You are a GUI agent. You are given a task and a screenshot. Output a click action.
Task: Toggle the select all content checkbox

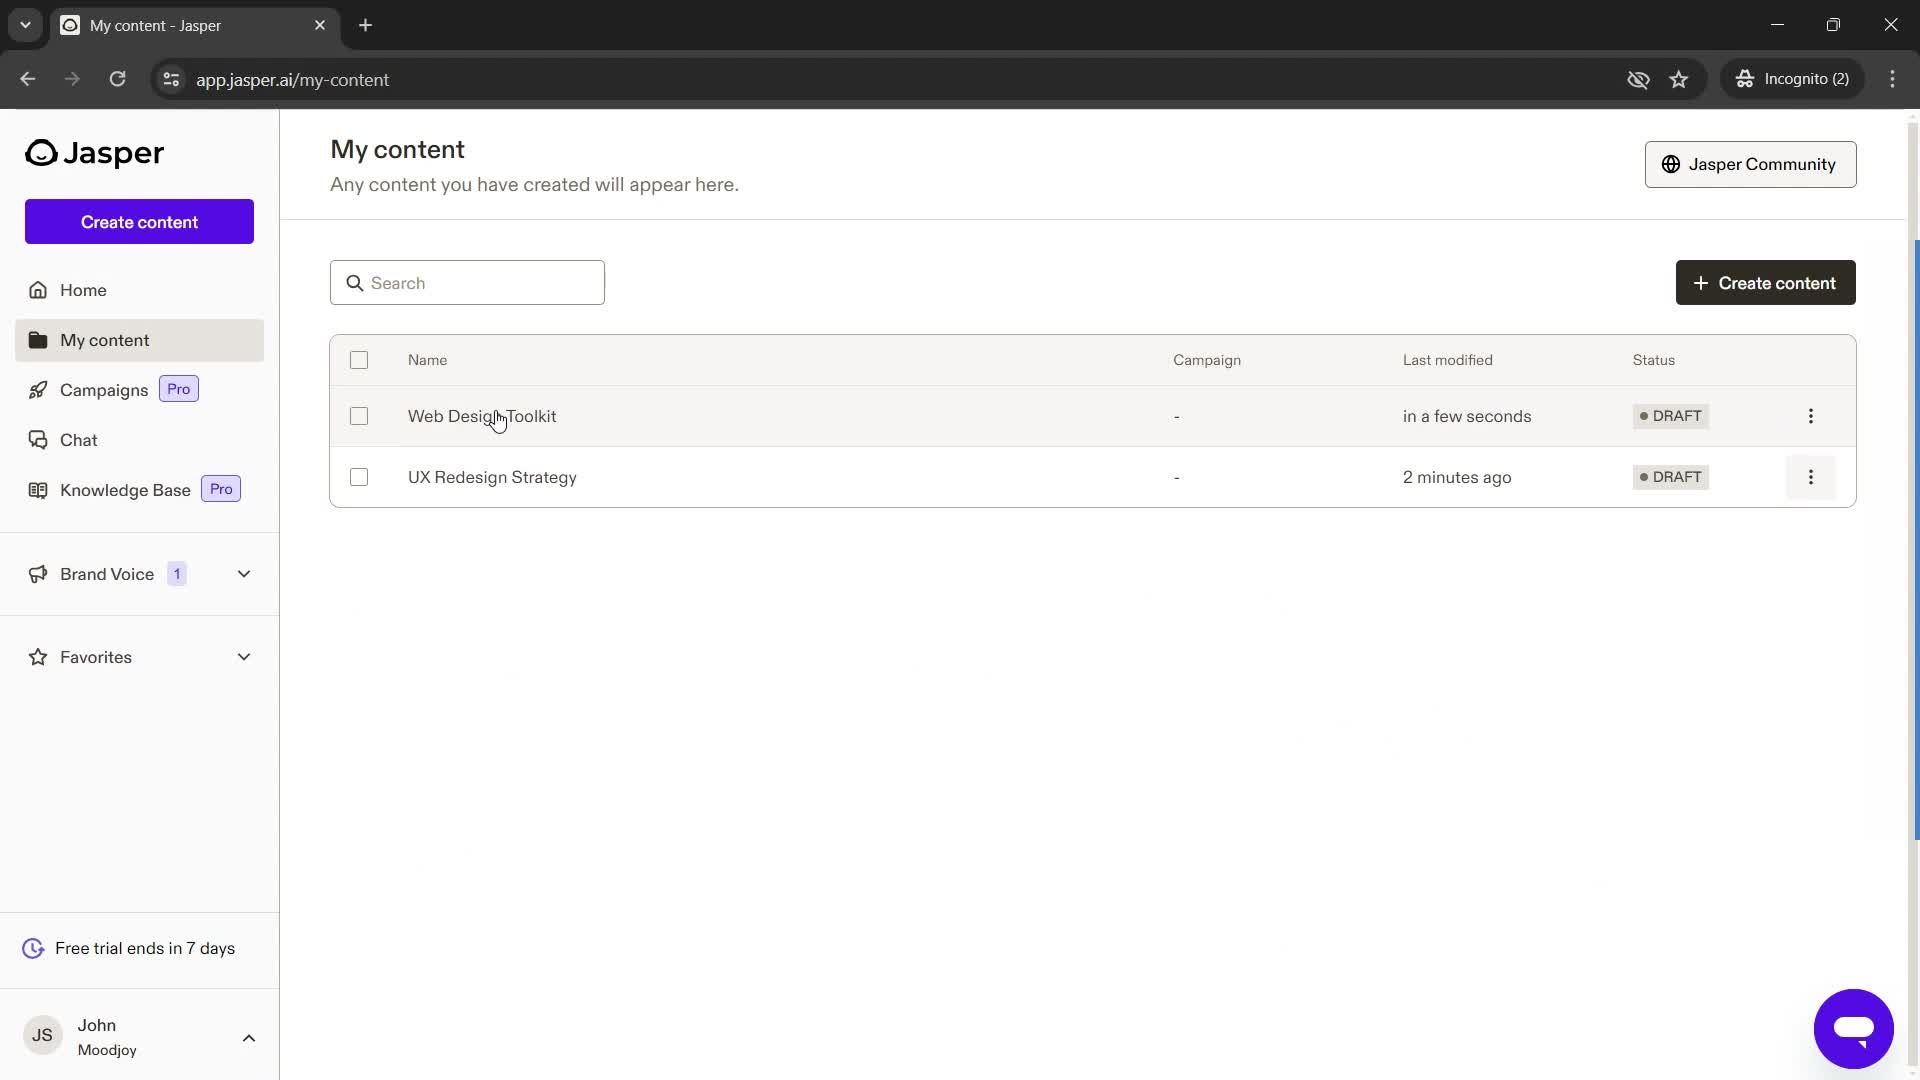click(357, 359)
